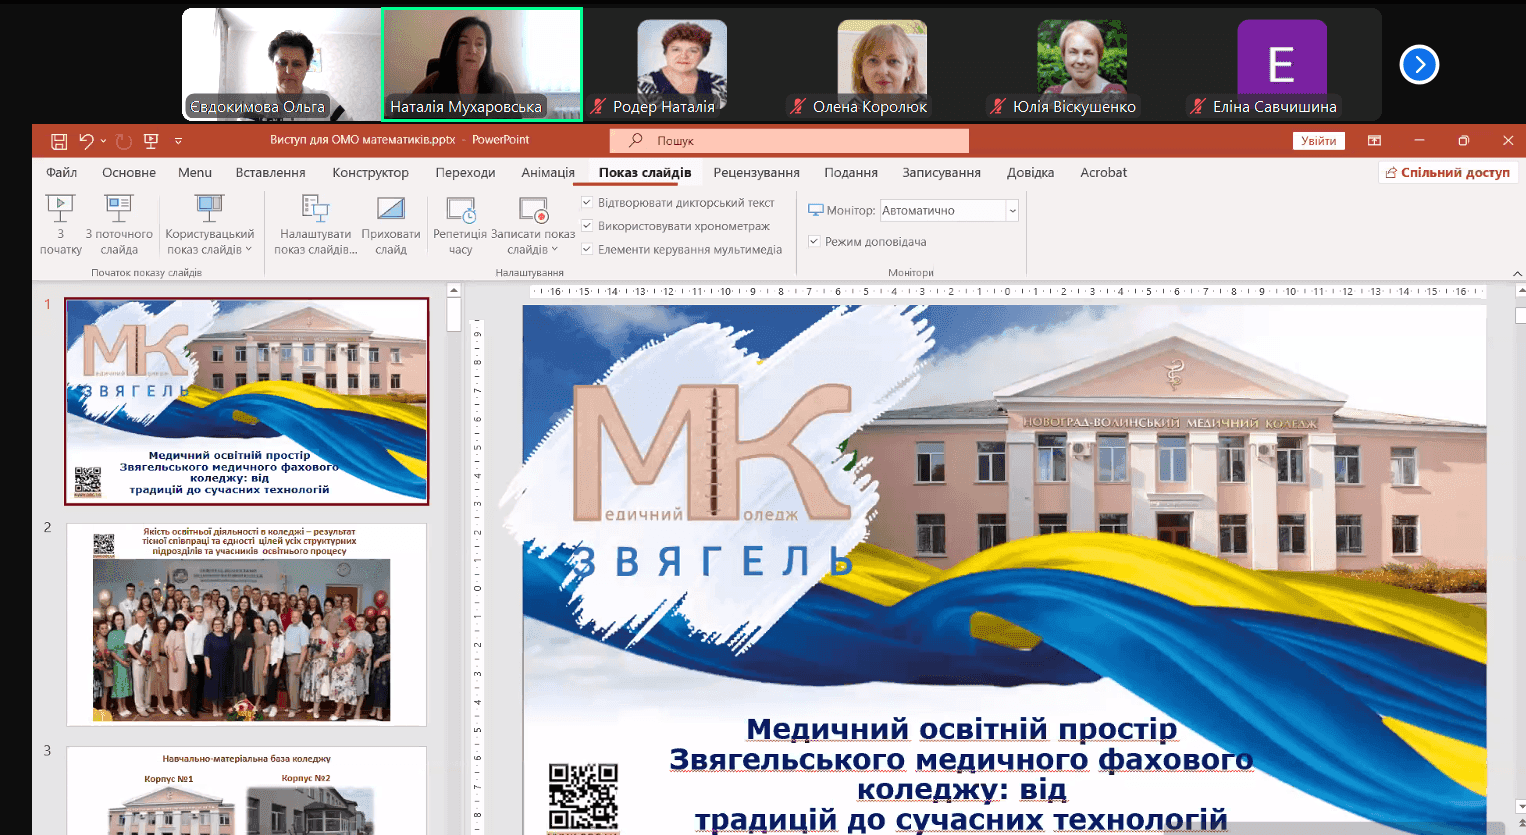
Task: Switch to the Записування tab
Action: click(941, 172)
